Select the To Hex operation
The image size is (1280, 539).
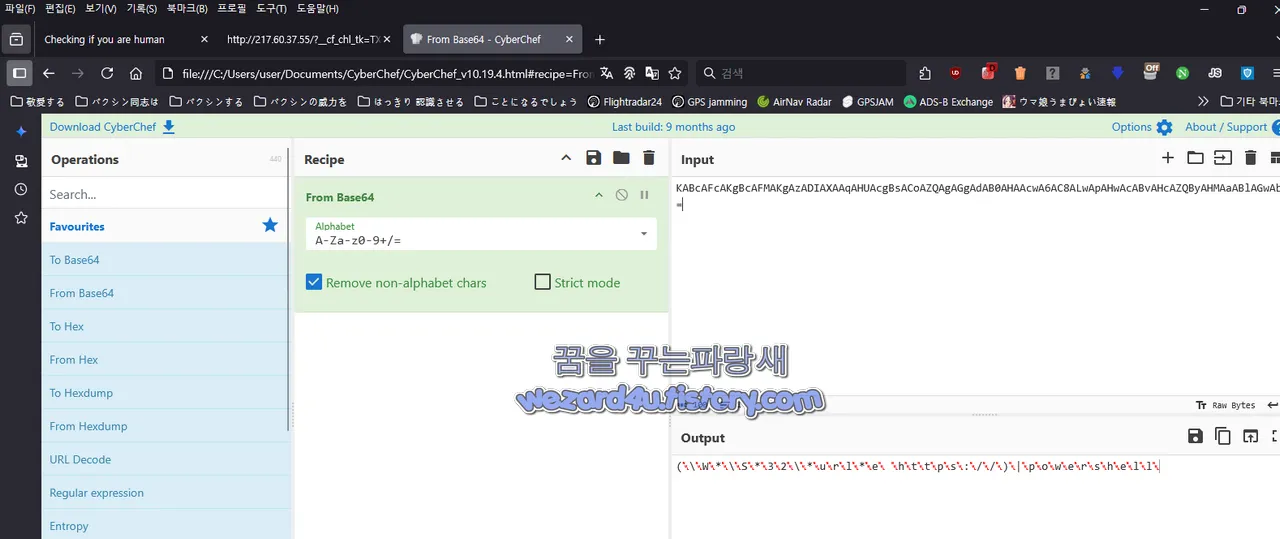[x=165, y=326]
